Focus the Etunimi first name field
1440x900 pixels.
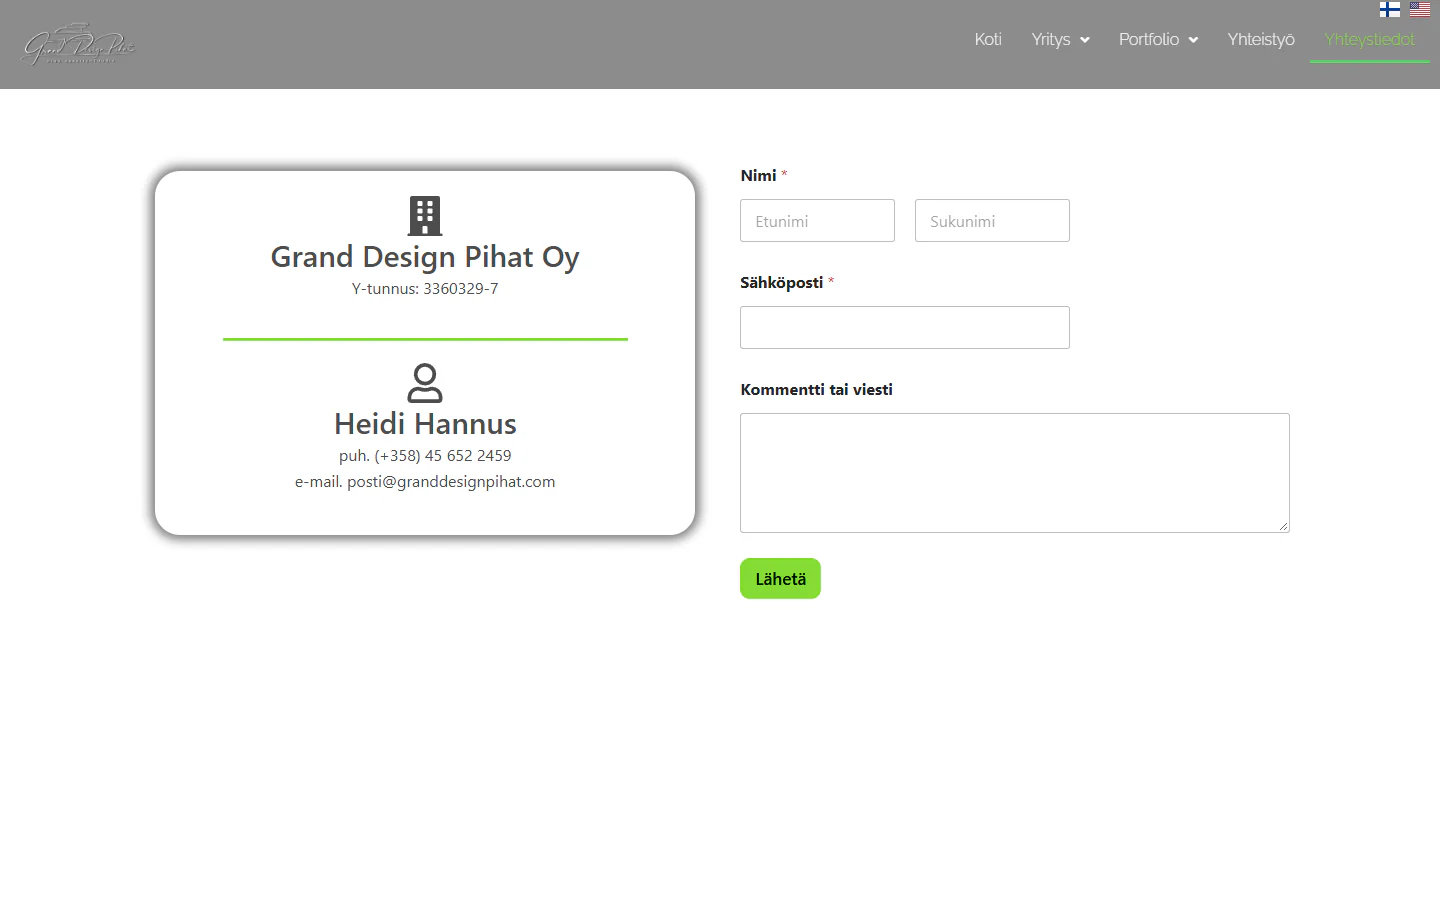817,221
